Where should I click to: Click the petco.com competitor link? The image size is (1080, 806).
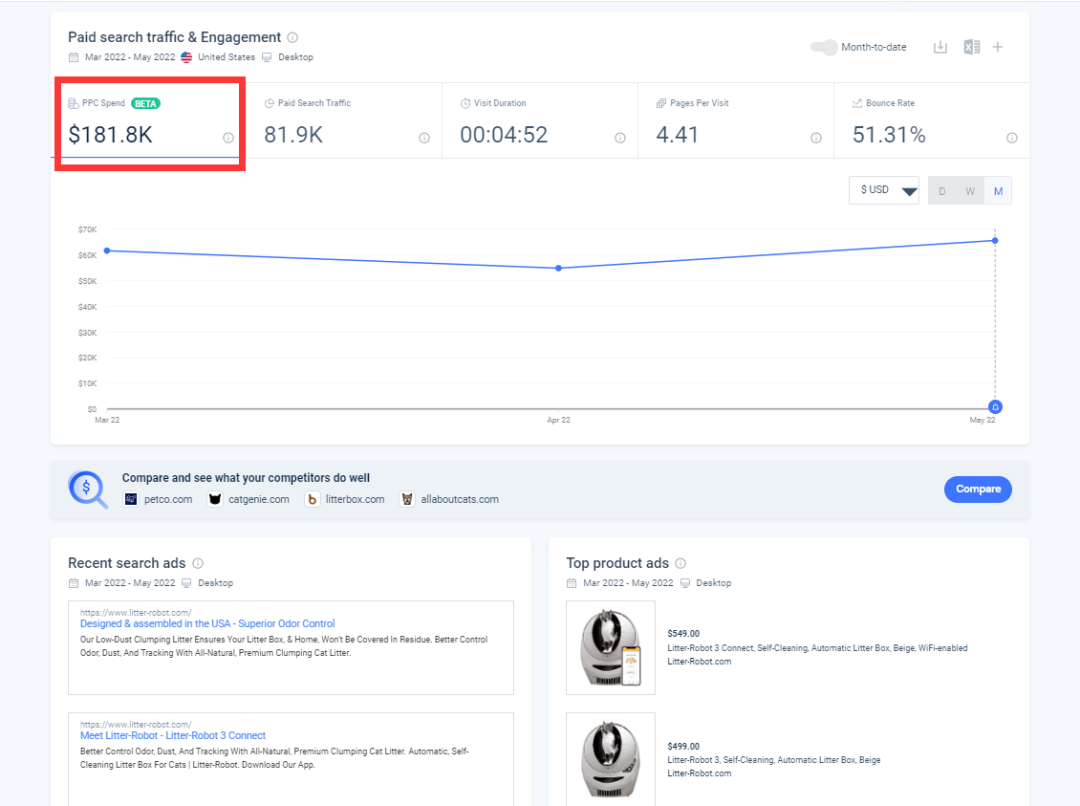click(167, 499)
